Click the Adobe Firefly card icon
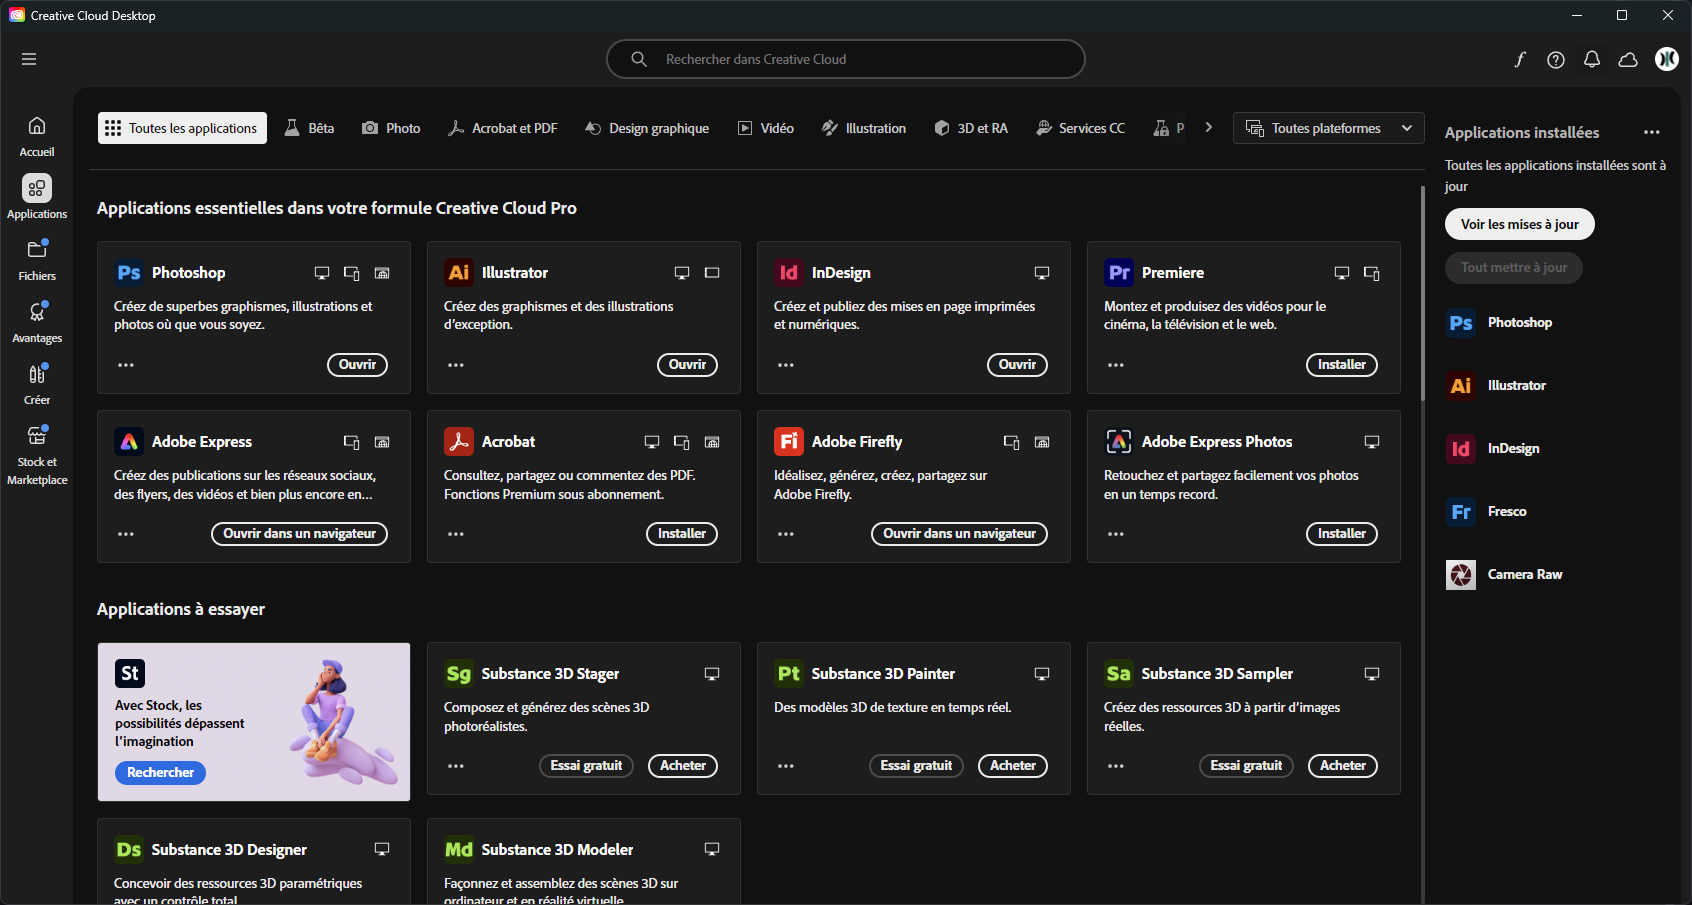This screenshot has height=905, width=1692. (789, 442)
